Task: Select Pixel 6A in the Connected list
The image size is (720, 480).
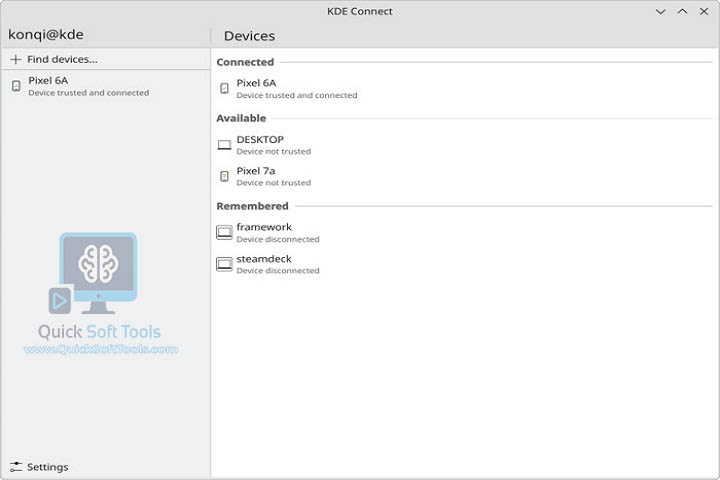Action: (464, 89)
